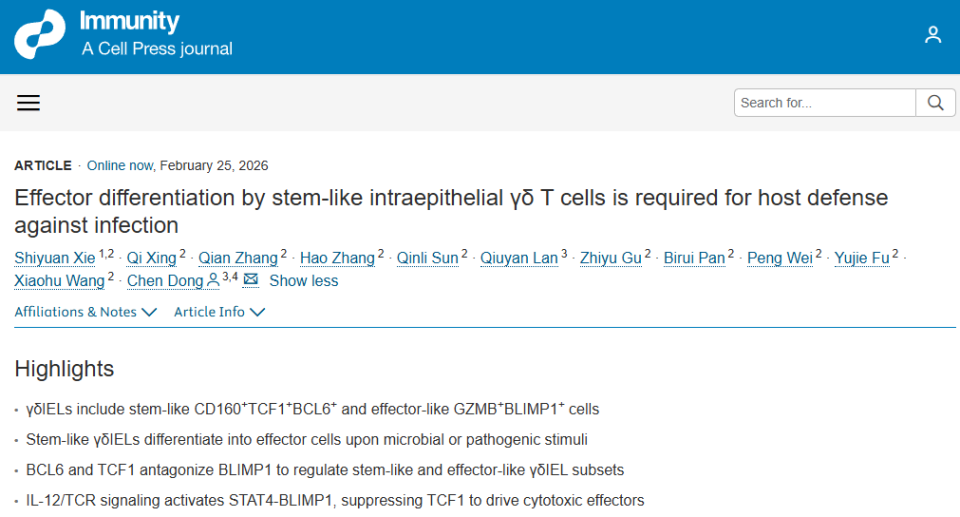The image size is (960, 517).
Task: Click author Xiaohu Wang's name
Action: coord(60,281)
